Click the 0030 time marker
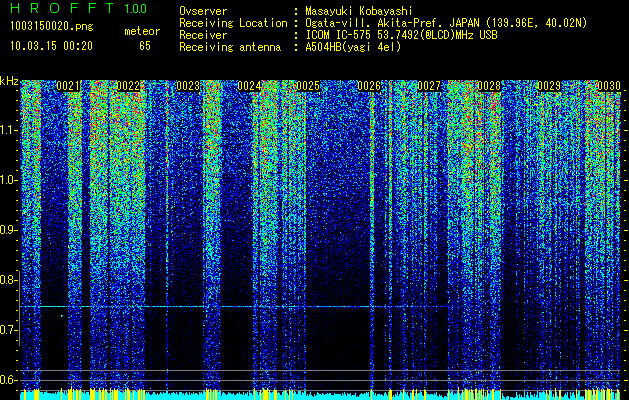Image resolution: width=629 pixels, height=400 pixels. pos(609,86)
